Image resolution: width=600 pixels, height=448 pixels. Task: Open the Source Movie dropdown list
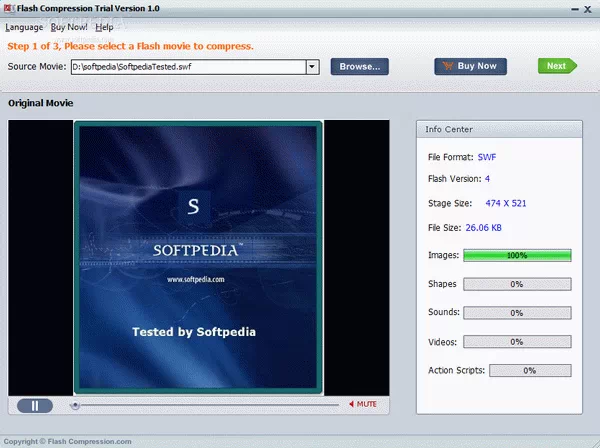312,67
